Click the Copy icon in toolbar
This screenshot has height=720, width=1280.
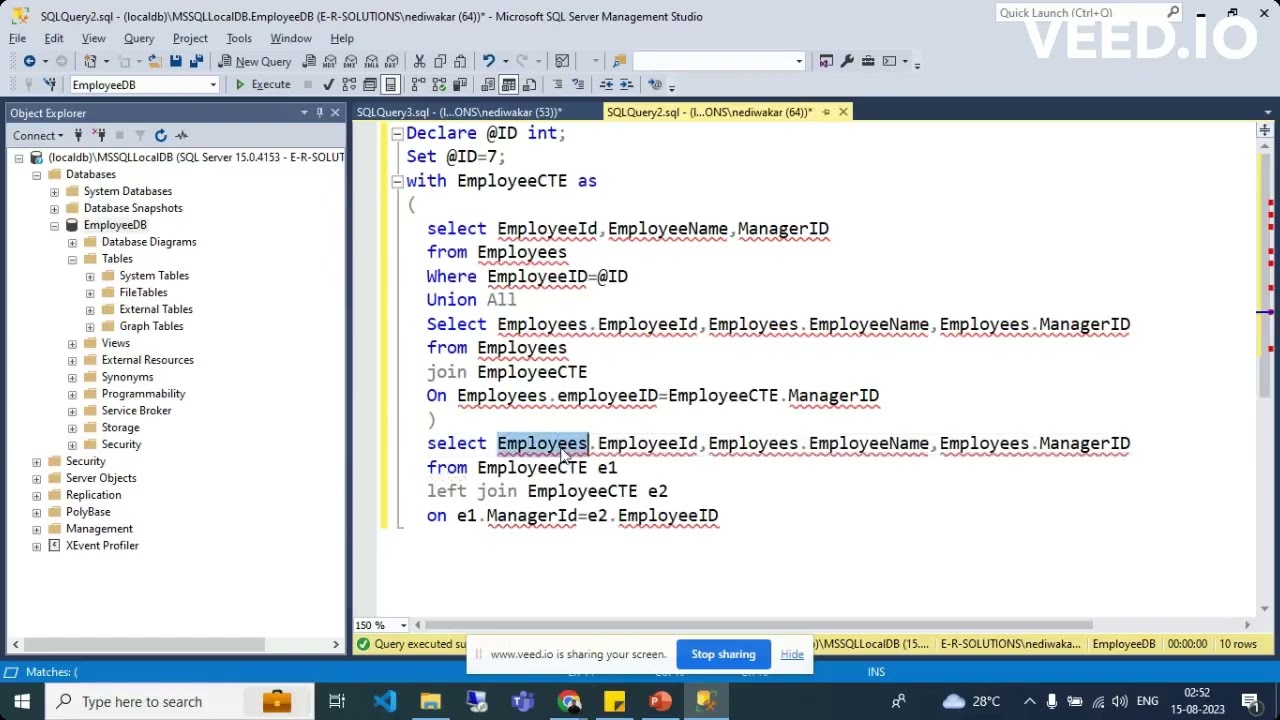click(x=440, y=61)
